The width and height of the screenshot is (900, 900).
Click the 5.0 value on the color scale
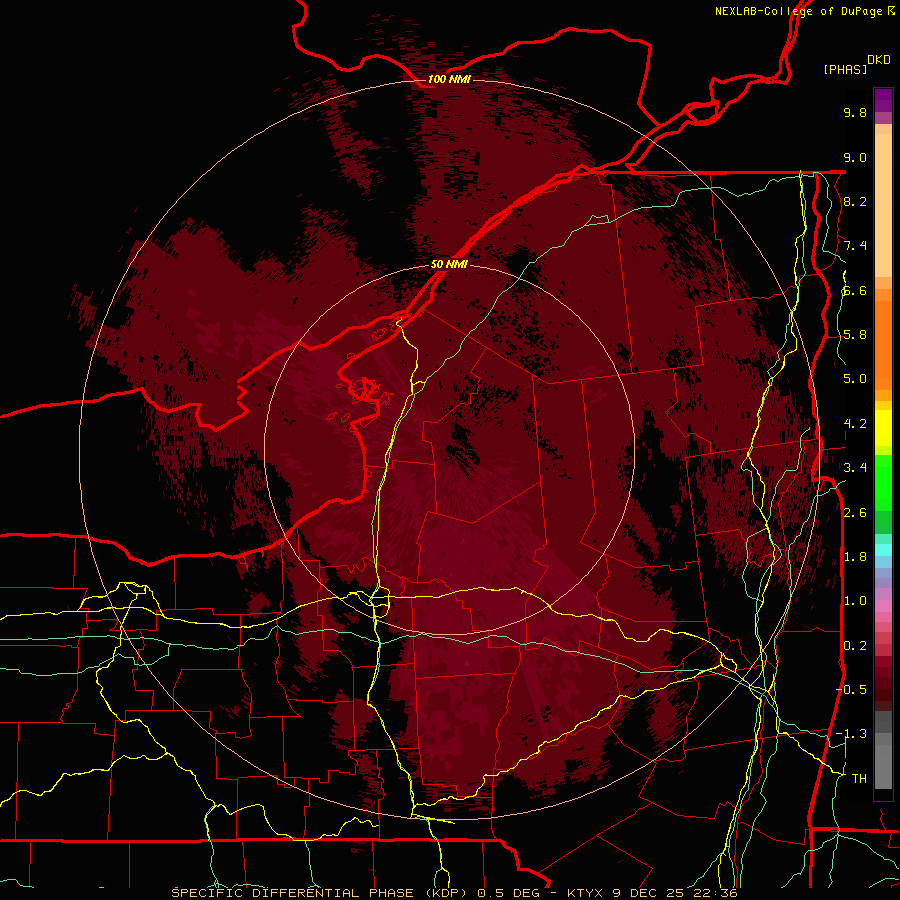click(855, 379)
